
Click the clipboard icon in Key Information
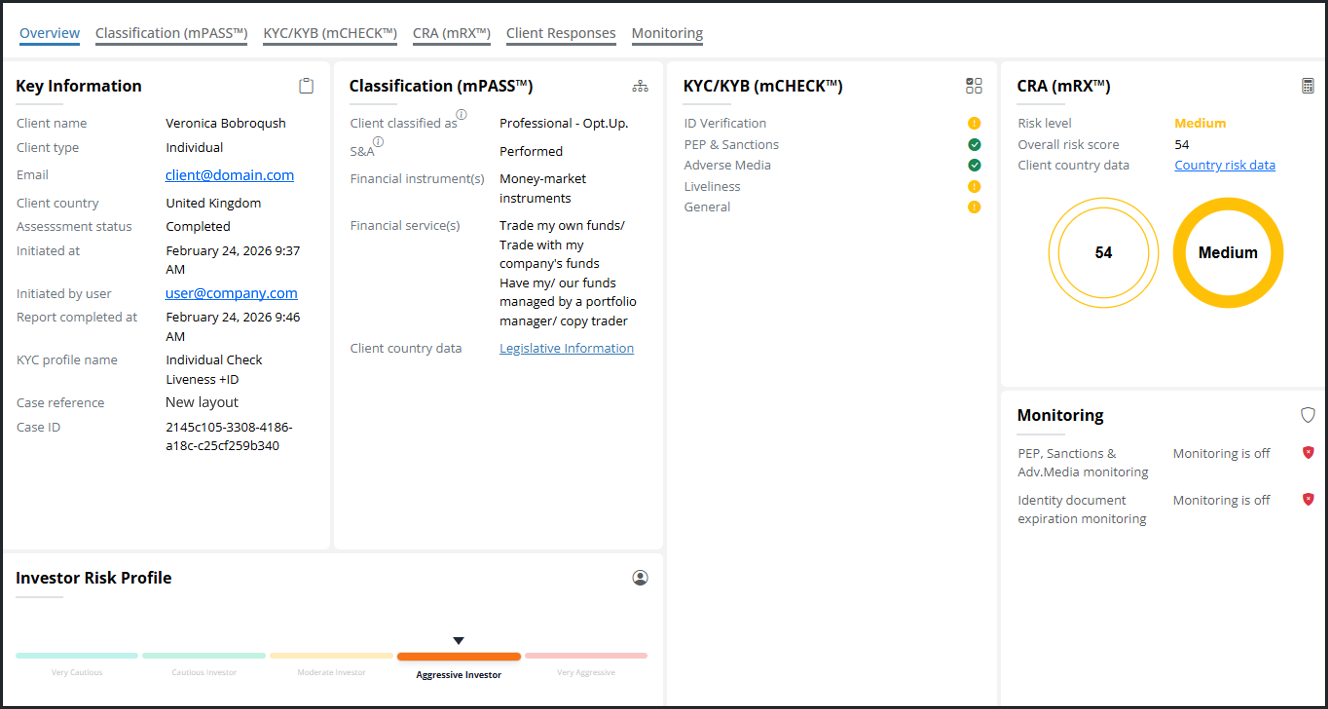[306, 86]
